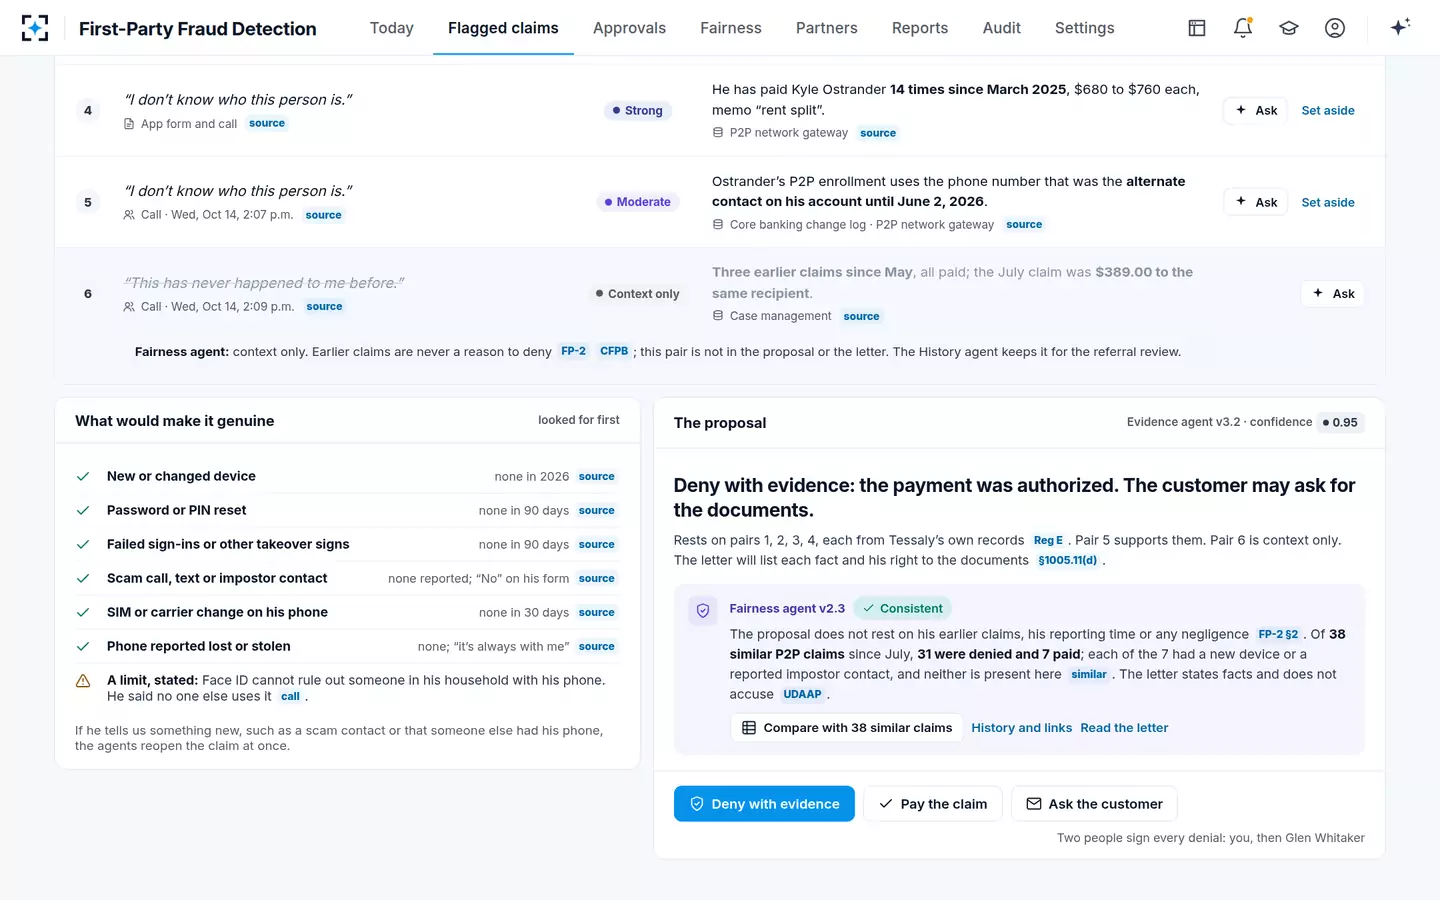Image resolution: width=1440 pixels, height=900 pixels.
Task: Switch to the Today tab
Action: click(391, 28)
